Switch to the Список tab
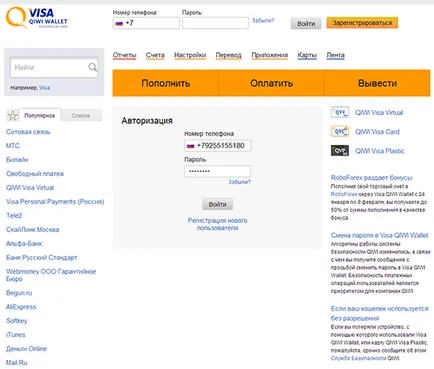The image size is (434, 369). 81,115
